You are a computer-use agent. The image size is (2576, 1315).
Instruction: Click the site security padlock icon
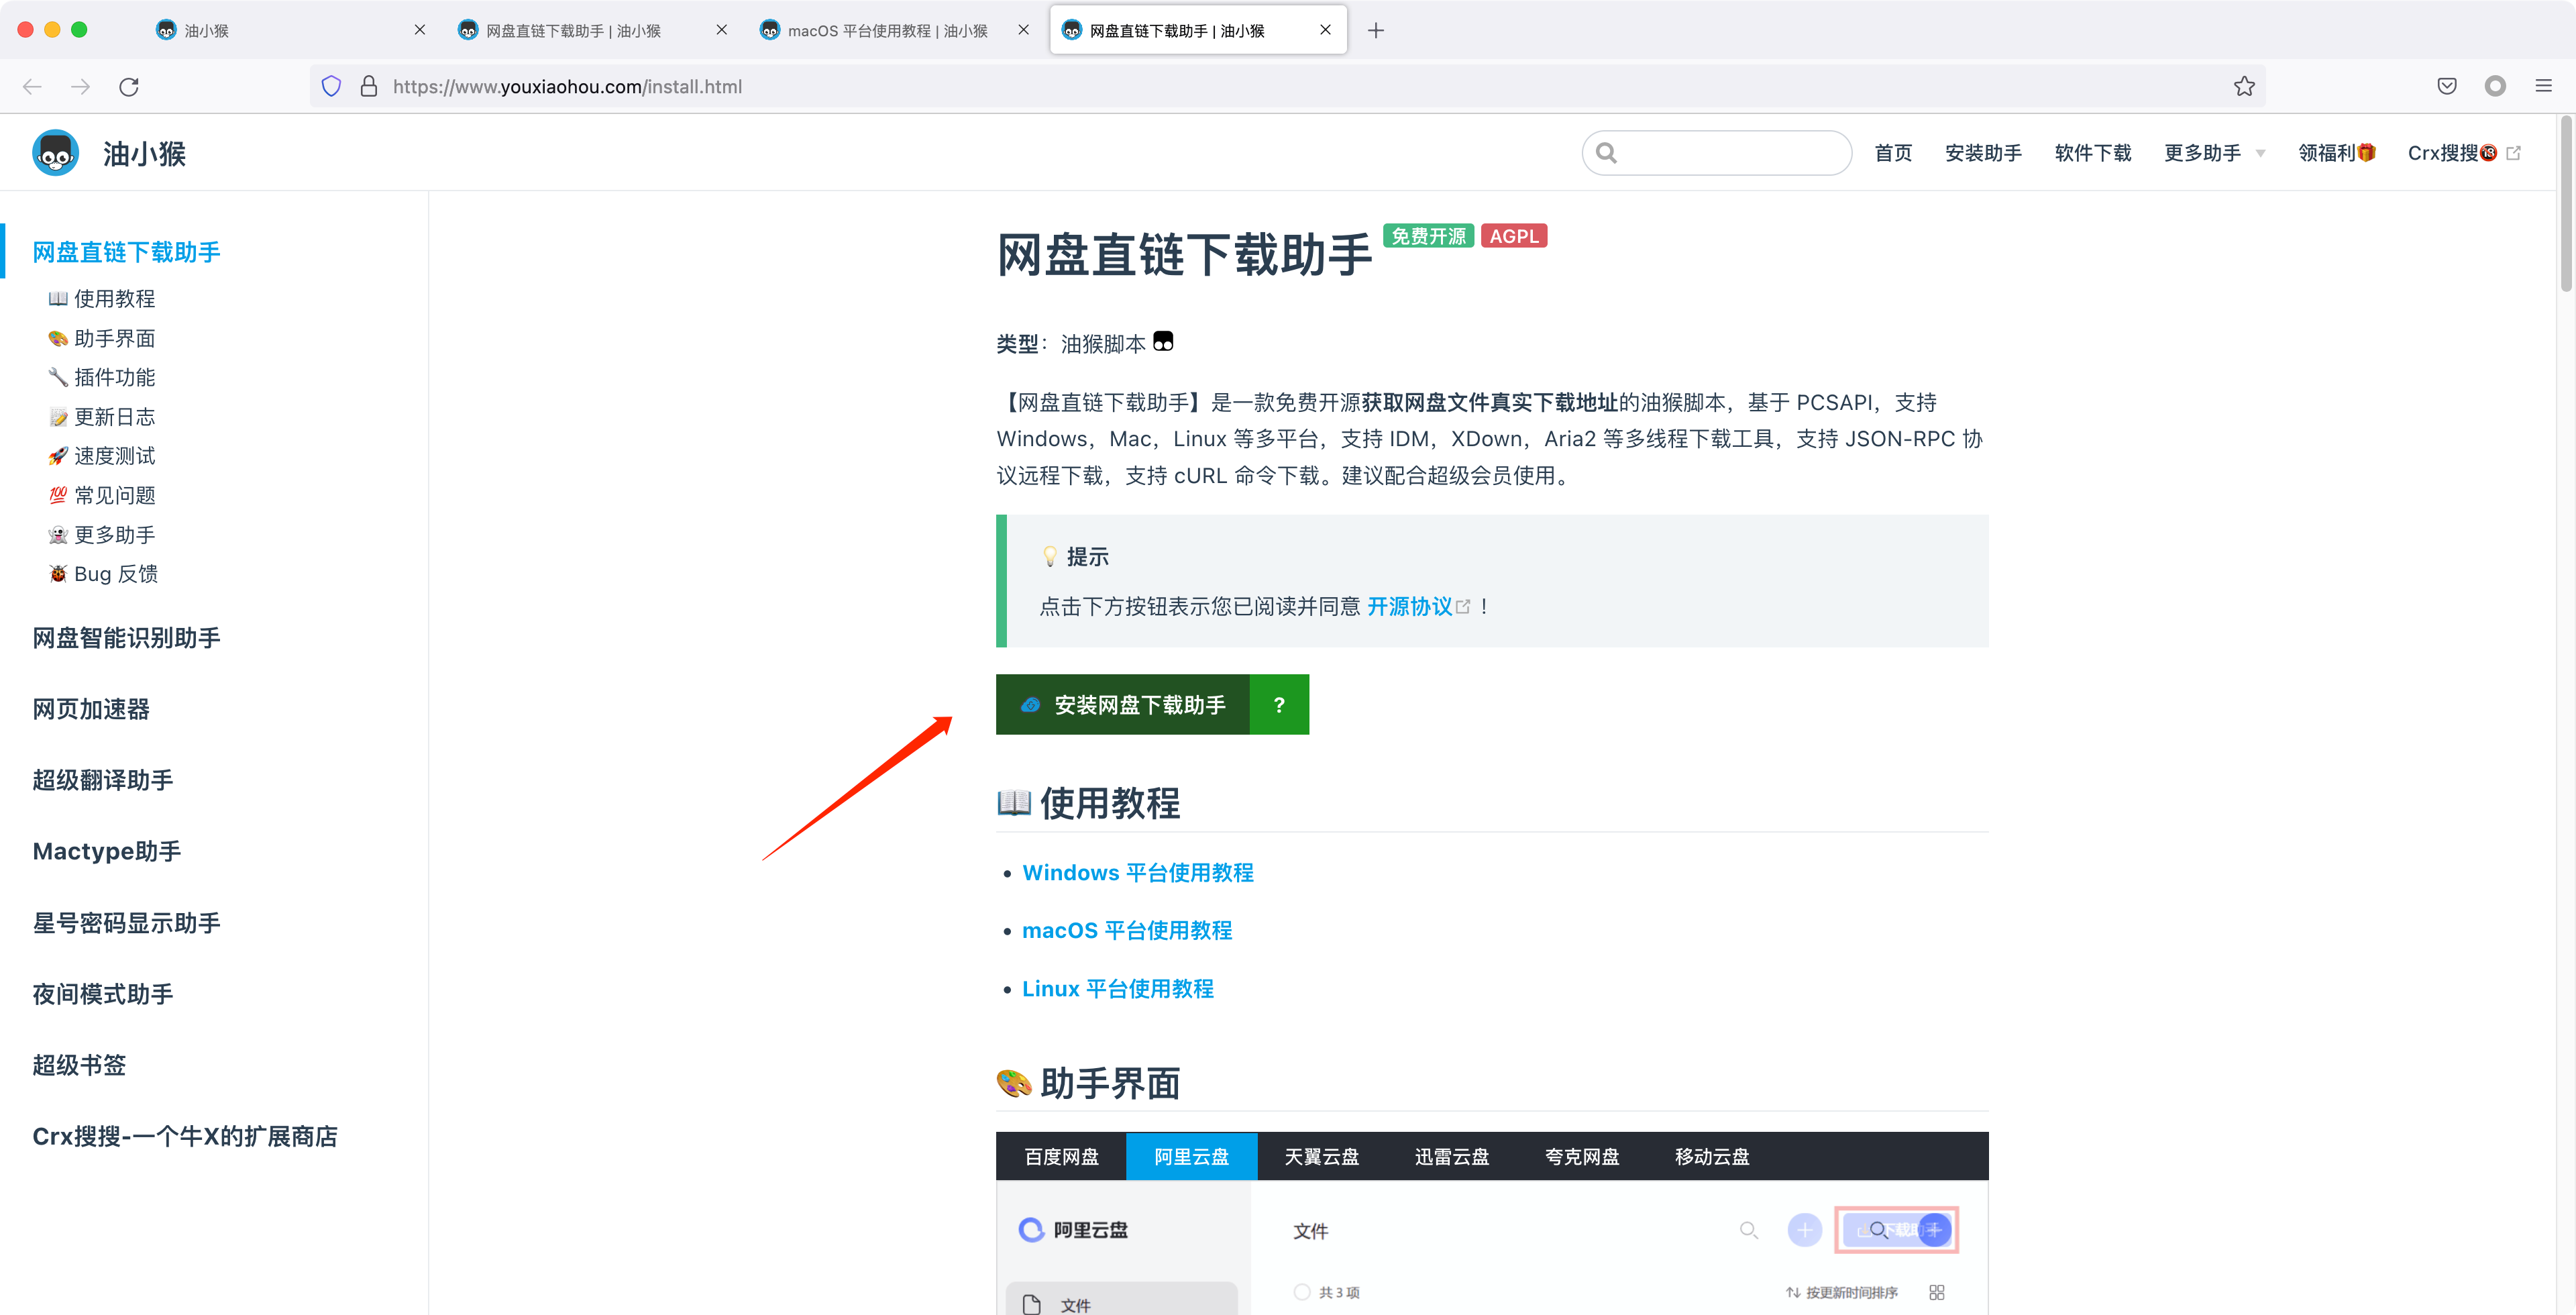[x=369, y=87]
